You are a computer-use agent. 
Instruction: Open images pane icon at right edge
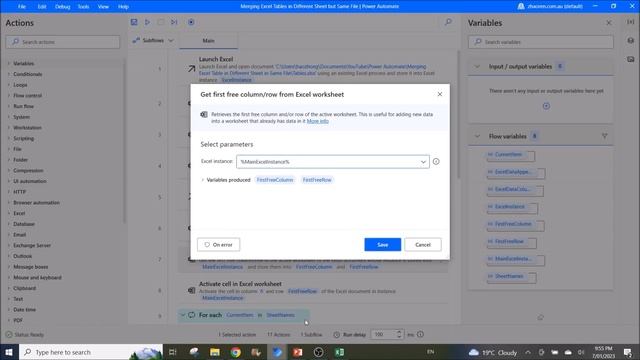[x=631, y=59]
